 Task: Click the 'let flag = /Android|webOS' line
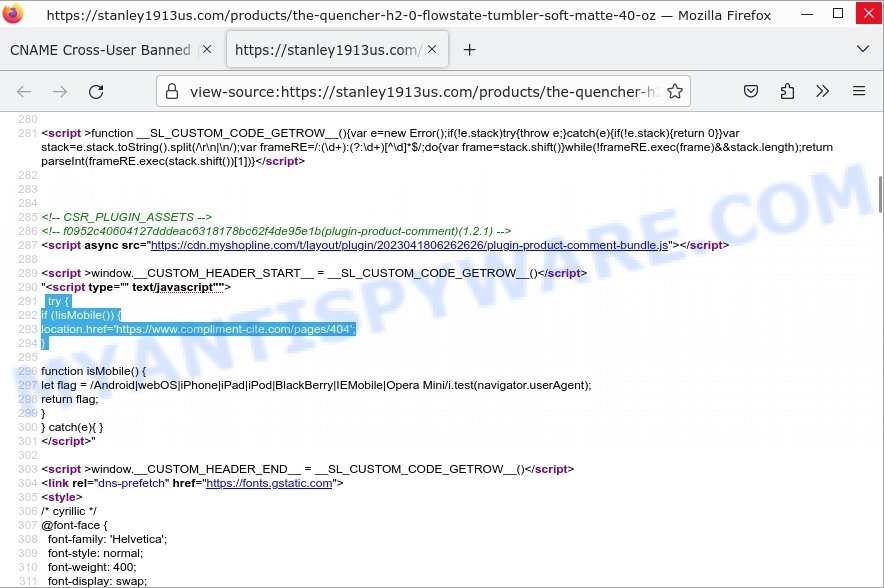[316, 385]
